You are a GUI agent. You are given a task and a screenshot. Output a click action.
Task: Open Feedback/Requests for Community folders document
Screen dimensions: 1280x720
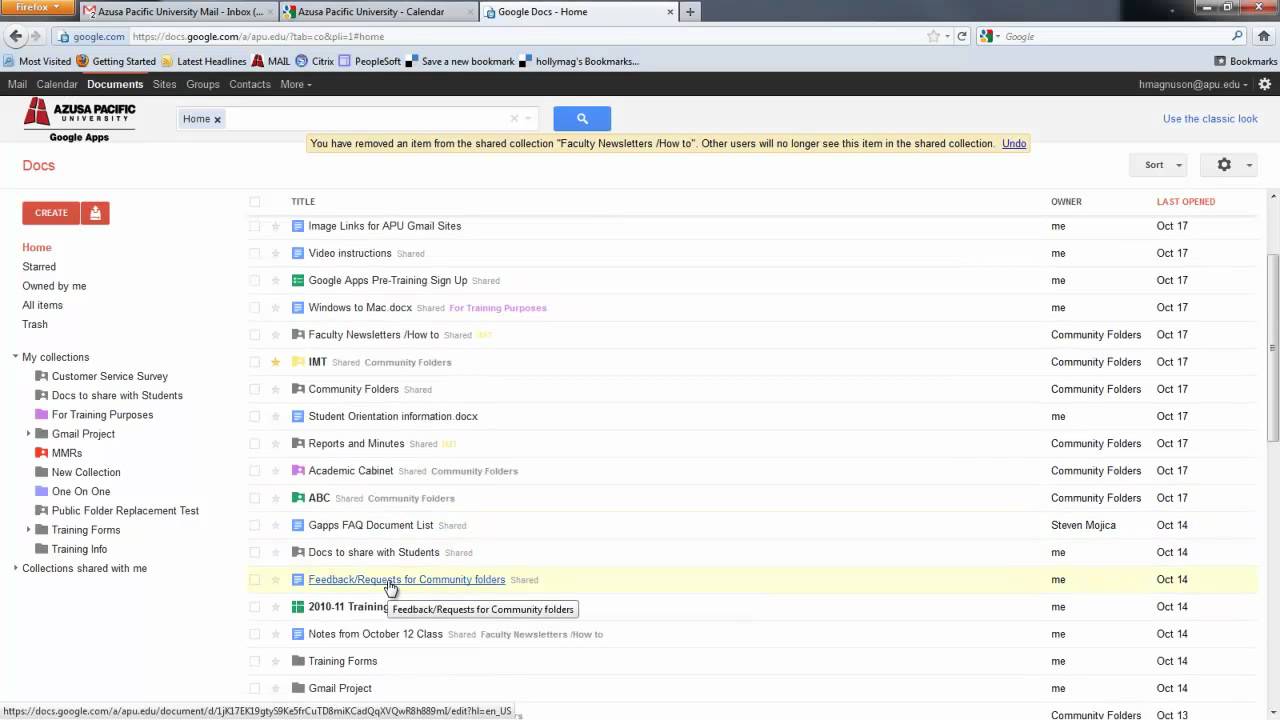(407, 580)
